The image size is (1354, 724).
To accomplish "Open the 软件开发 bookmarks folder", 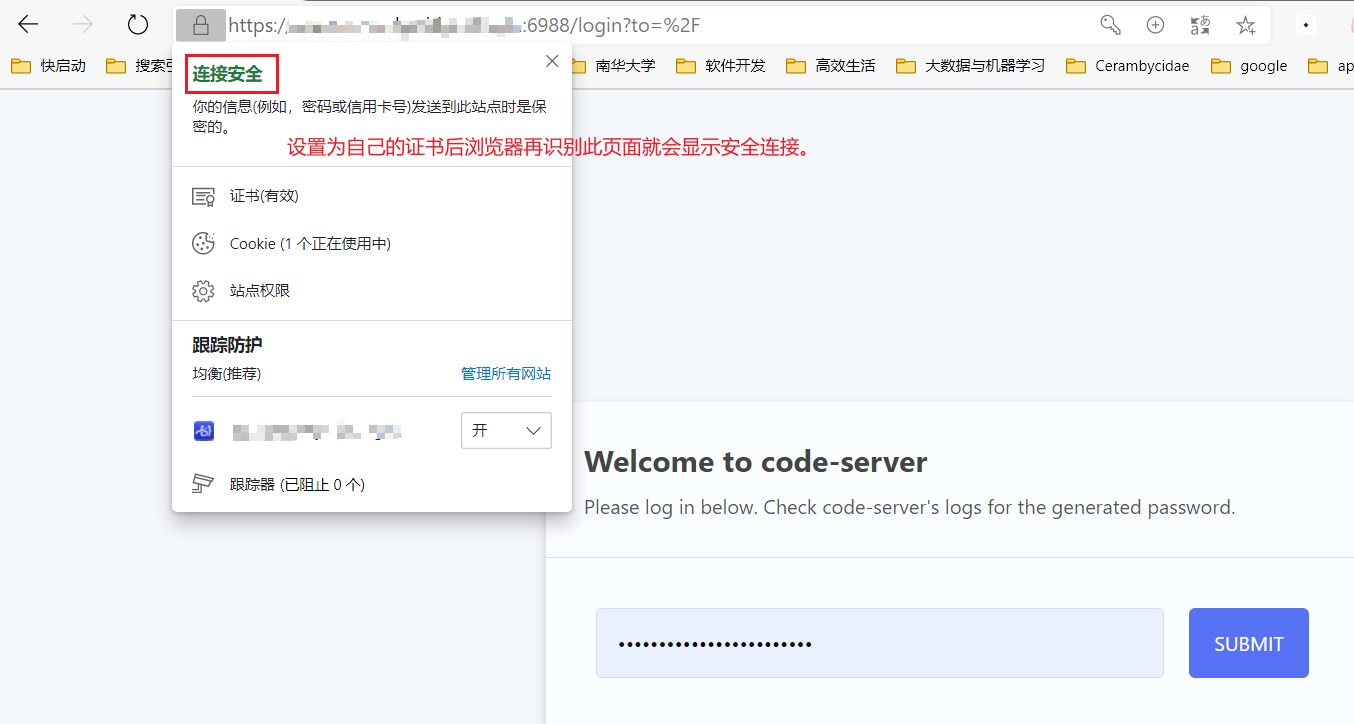I will coord(721,66).
